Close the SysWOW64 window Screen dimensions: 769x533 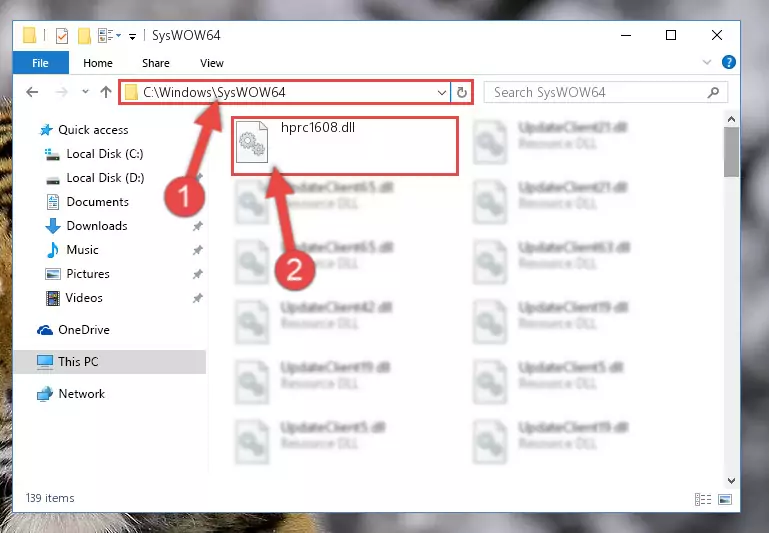tap(717, 35)
